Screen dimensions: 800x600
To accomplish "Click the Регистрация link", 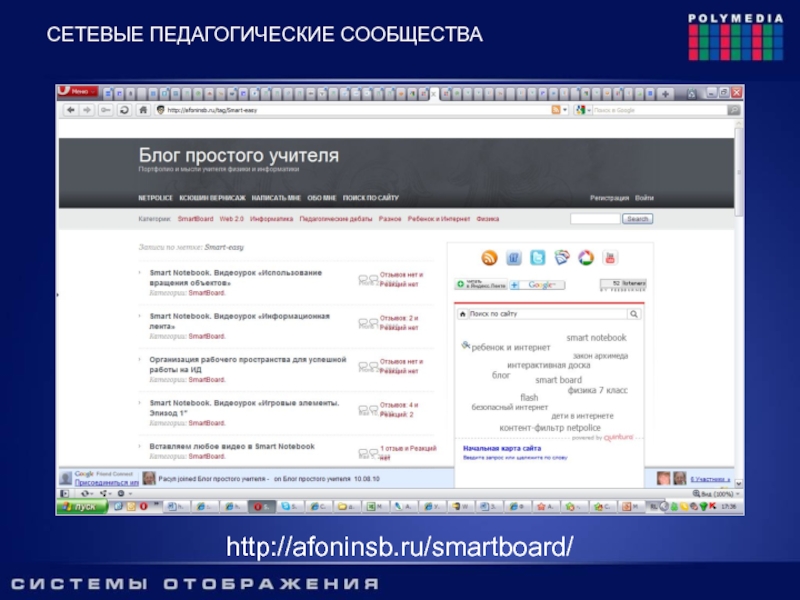I will (609, 198).
